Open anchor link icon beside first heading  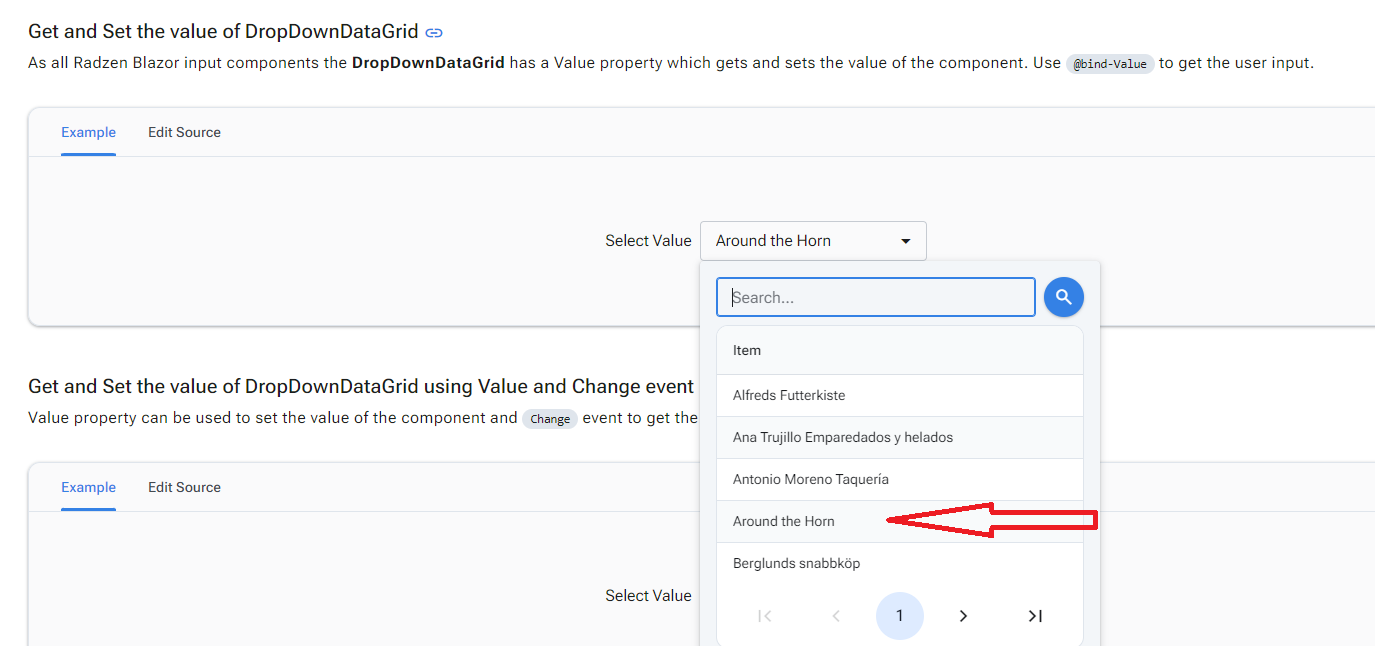(x=434, y=32)
